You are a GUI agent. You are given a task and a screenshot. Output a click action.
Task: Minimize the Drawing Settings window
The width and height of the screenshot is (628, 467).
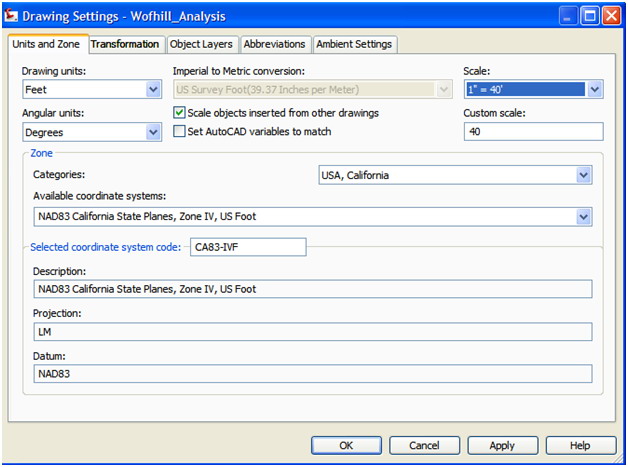[568, 16]
